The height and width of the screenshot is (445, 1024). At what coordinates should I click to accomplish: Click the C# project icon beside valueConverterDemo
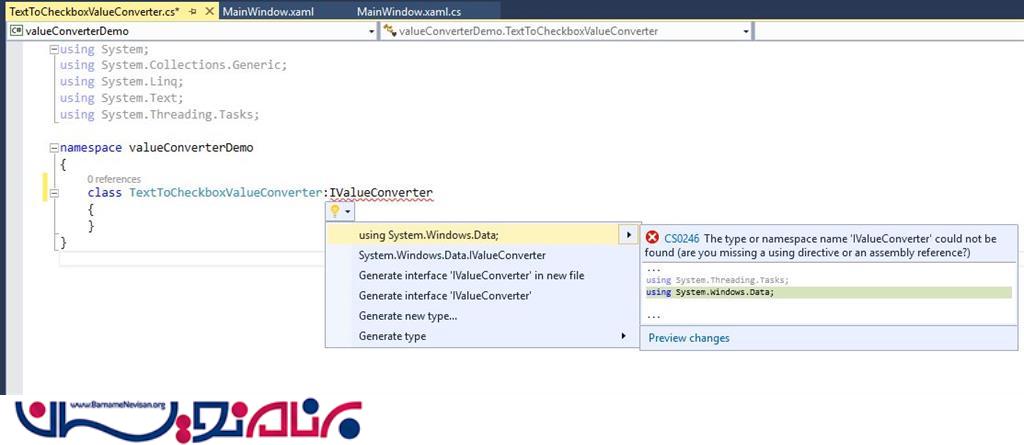(16, 31)
